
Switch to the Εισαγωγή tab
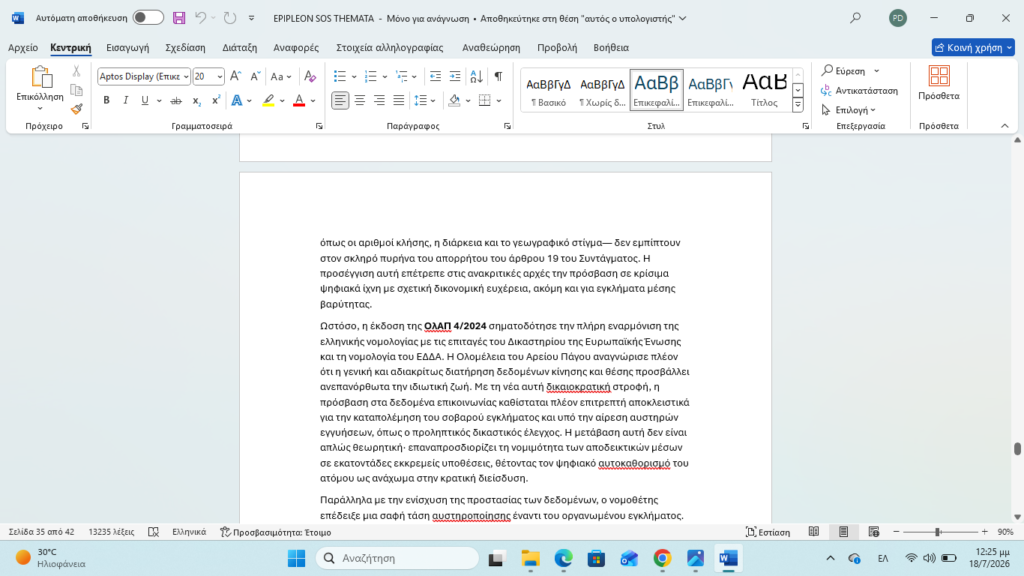[x=127, y=48]
